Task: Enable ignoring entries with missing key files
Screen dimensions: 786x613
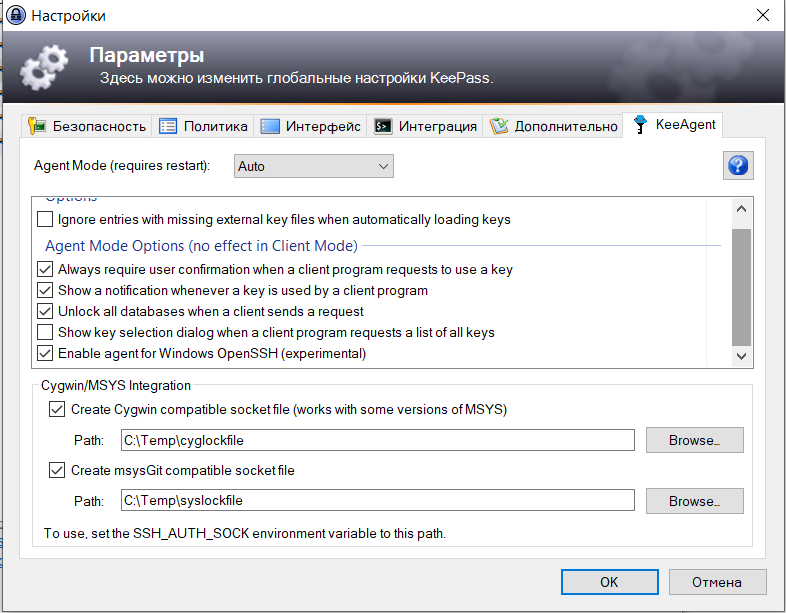Action: click(45, 219)
